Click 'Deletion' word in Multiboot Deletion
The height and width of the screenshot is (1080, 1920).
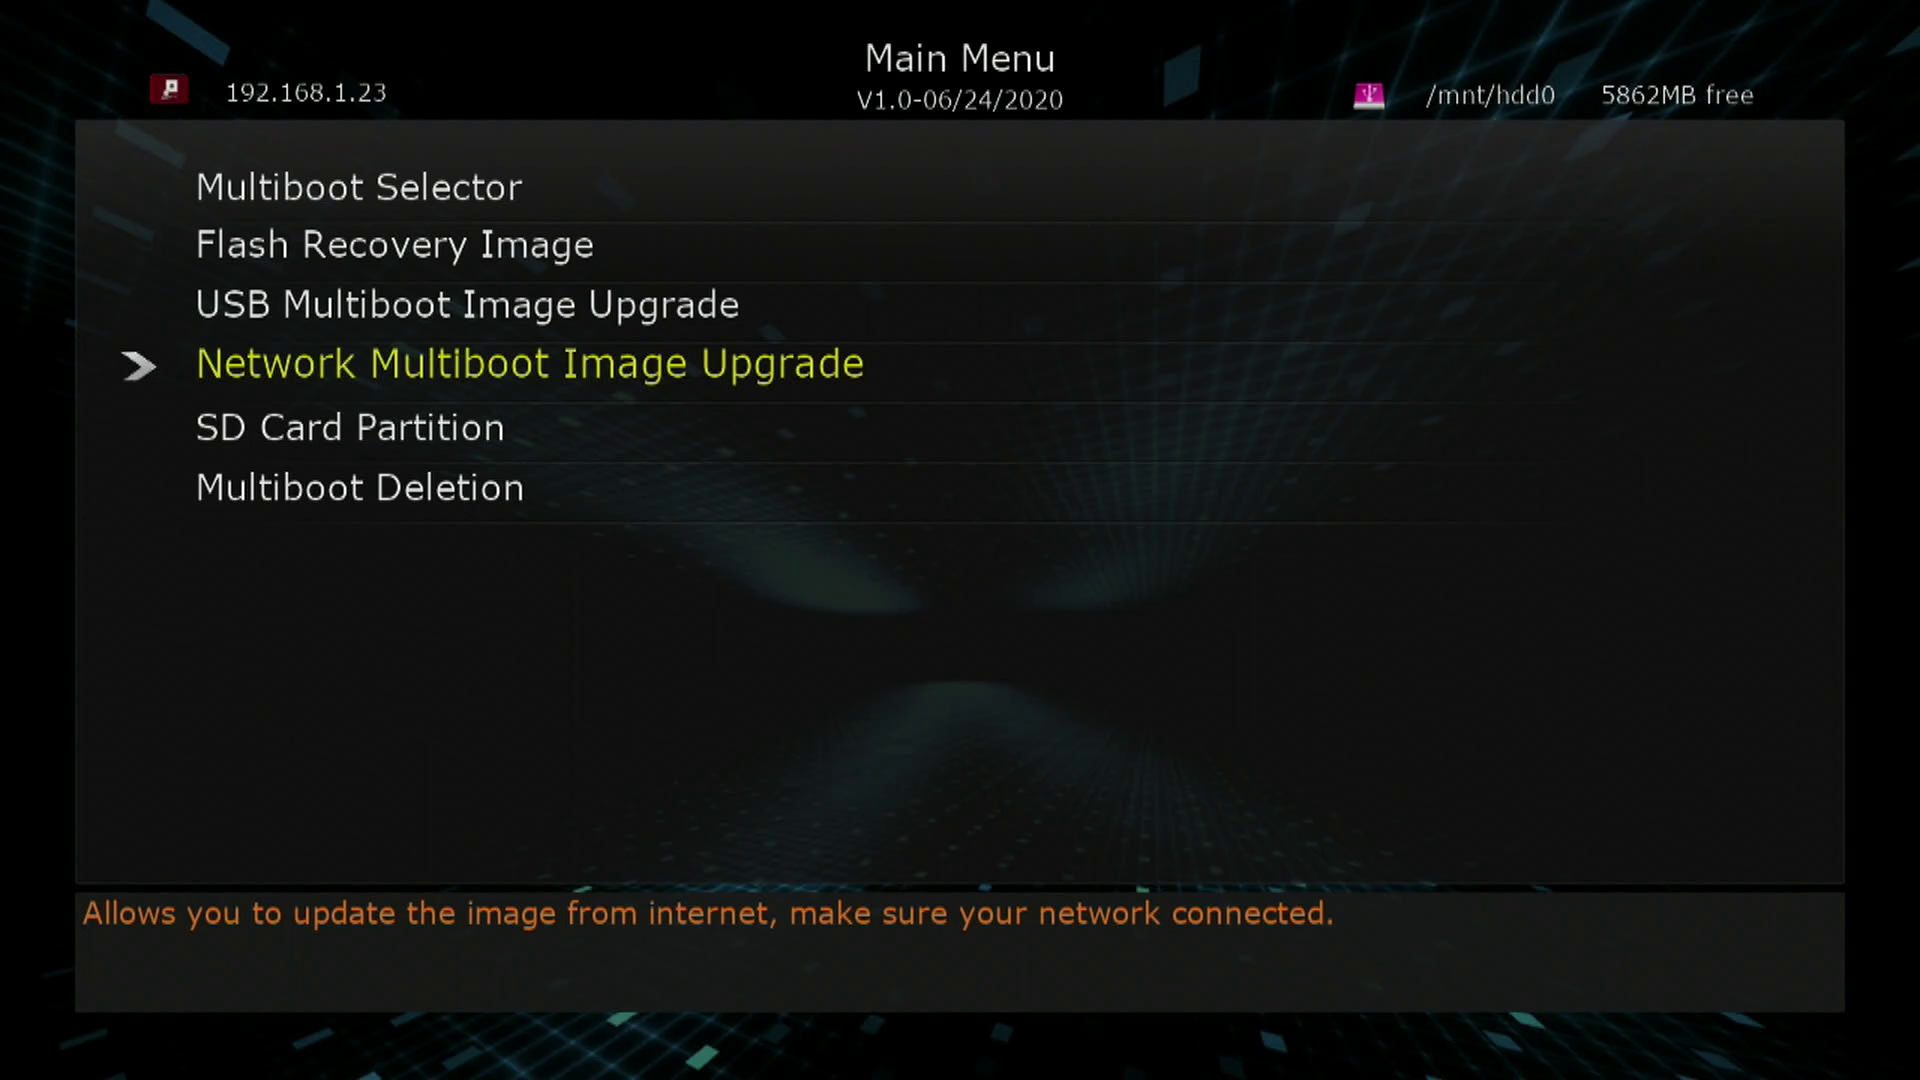[x=449, y=488]
